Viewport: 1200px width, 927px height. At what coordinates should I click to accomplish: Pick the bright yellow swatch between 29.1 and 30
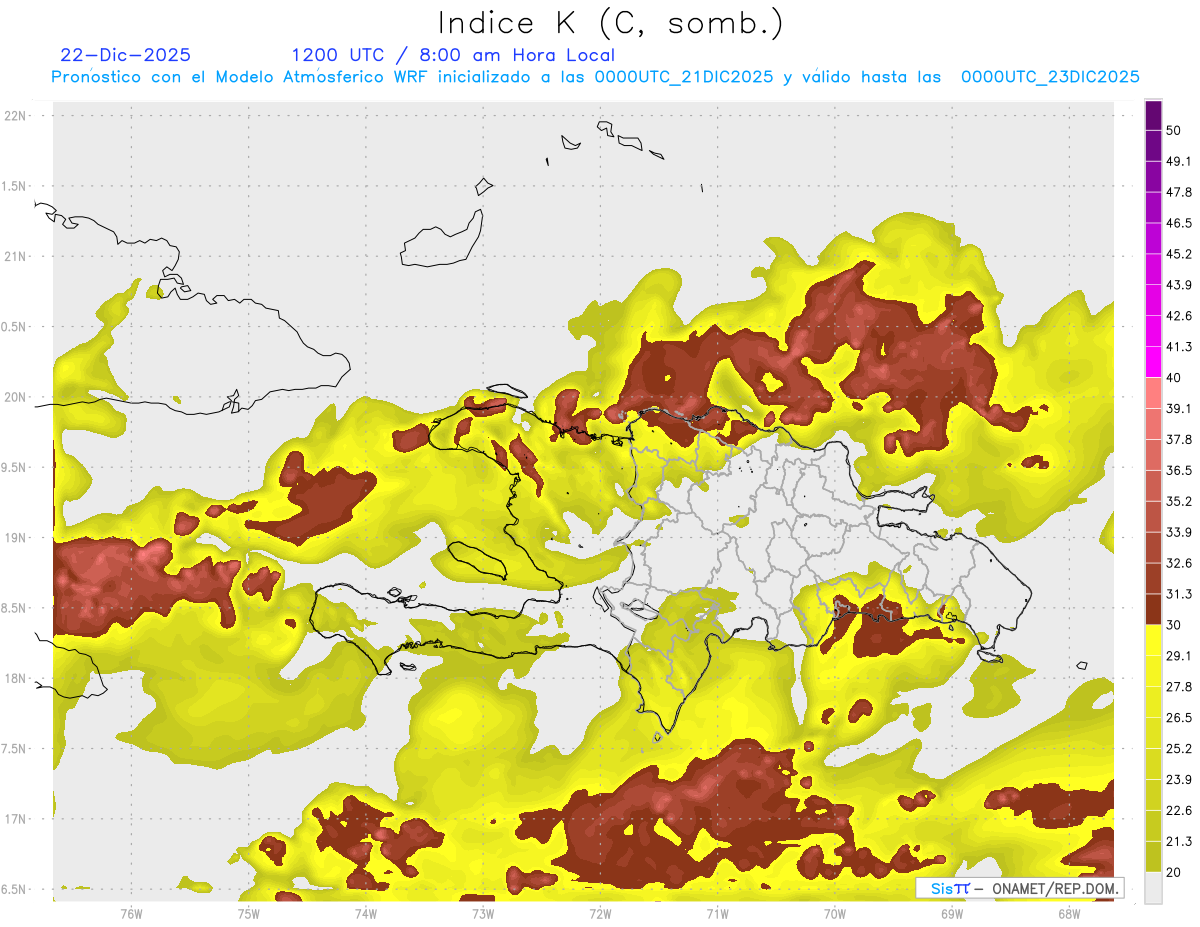coord(1153,640)
